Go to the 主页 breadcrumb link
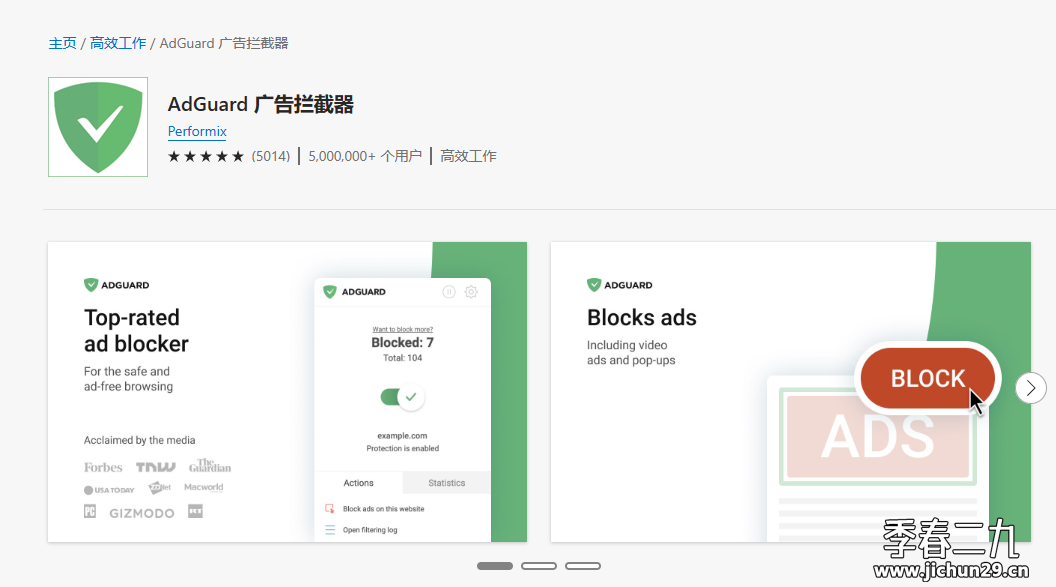 (x=63, y=43)
